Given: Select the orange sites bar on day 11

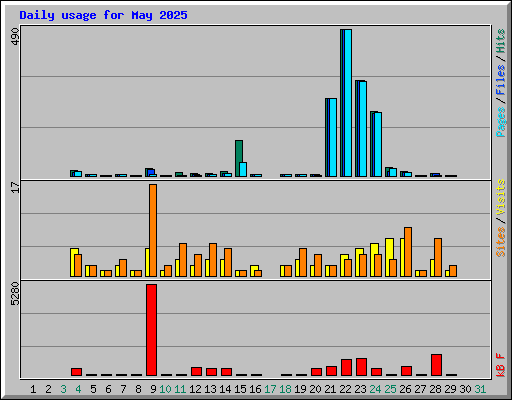Looking at the screenshot, I should (x=183, y=260).
